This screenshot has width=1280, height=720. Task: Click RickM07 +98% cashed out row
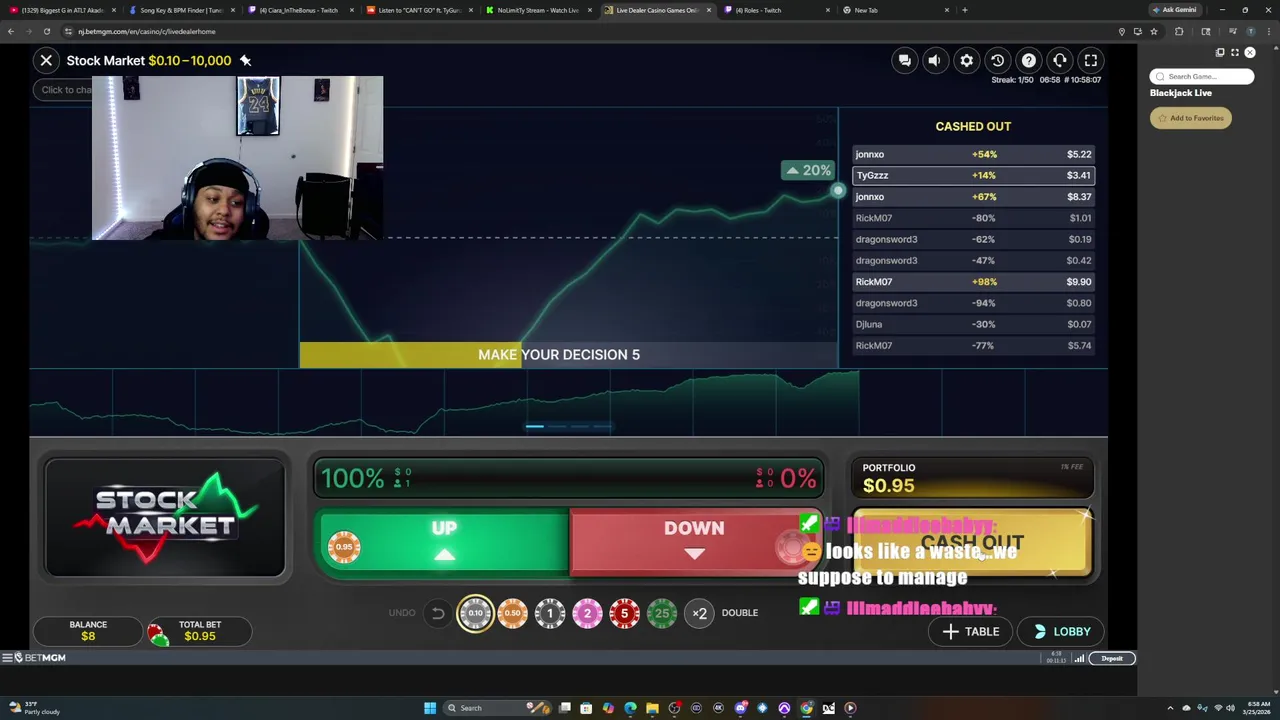tap(973, 282)
